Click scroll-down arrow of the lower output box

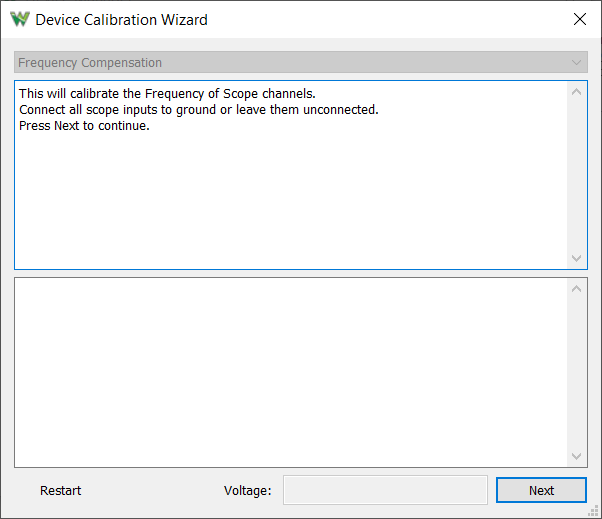(576, 456)
